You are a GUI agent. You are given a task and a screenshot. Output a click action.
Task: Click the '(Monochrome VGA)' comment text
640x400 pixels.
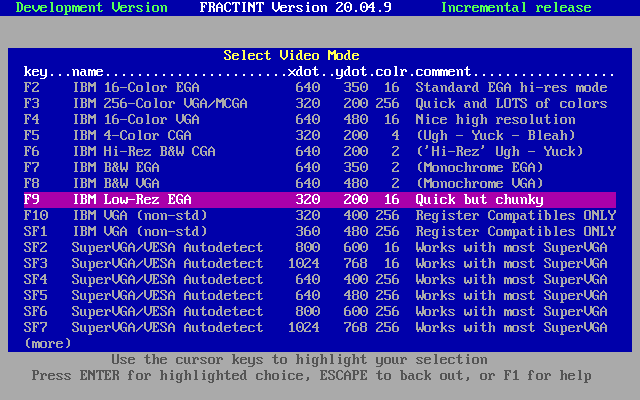[480, 184]
